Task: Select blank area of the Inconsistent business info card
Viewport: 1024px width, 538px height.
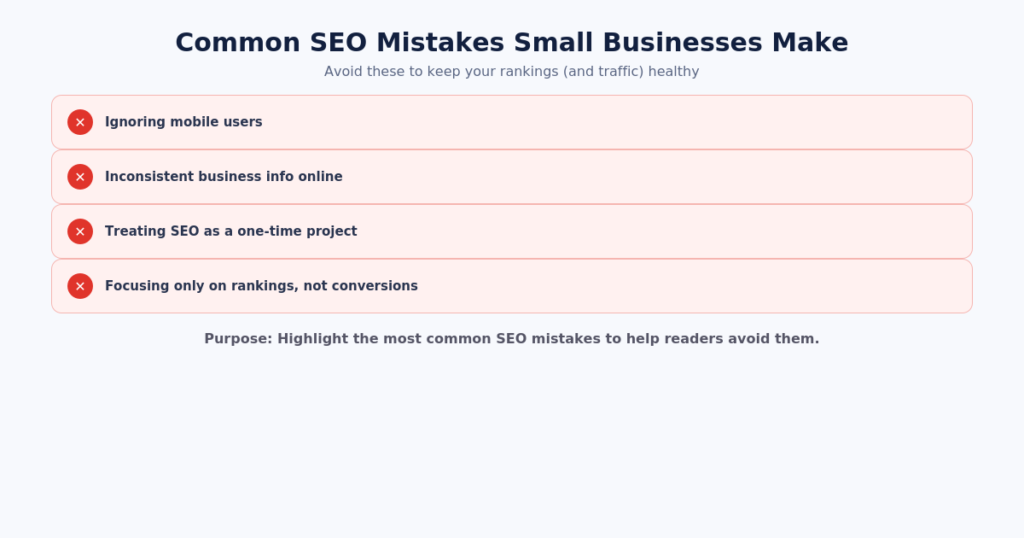Action: tap(653, 177)
